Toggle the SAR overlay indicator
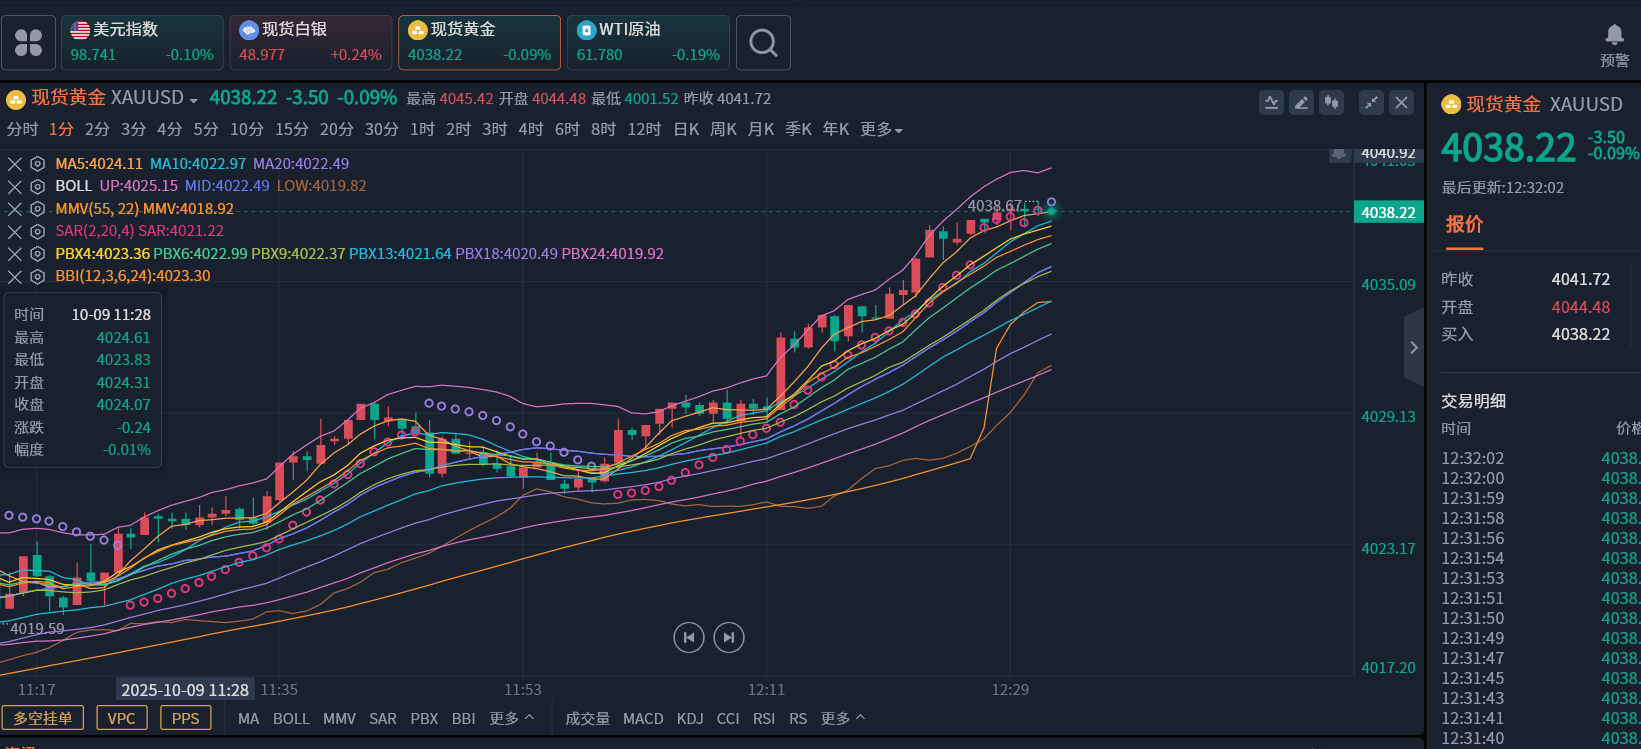Viewport: 1641px width, 749px height. (x=383, y=719)
